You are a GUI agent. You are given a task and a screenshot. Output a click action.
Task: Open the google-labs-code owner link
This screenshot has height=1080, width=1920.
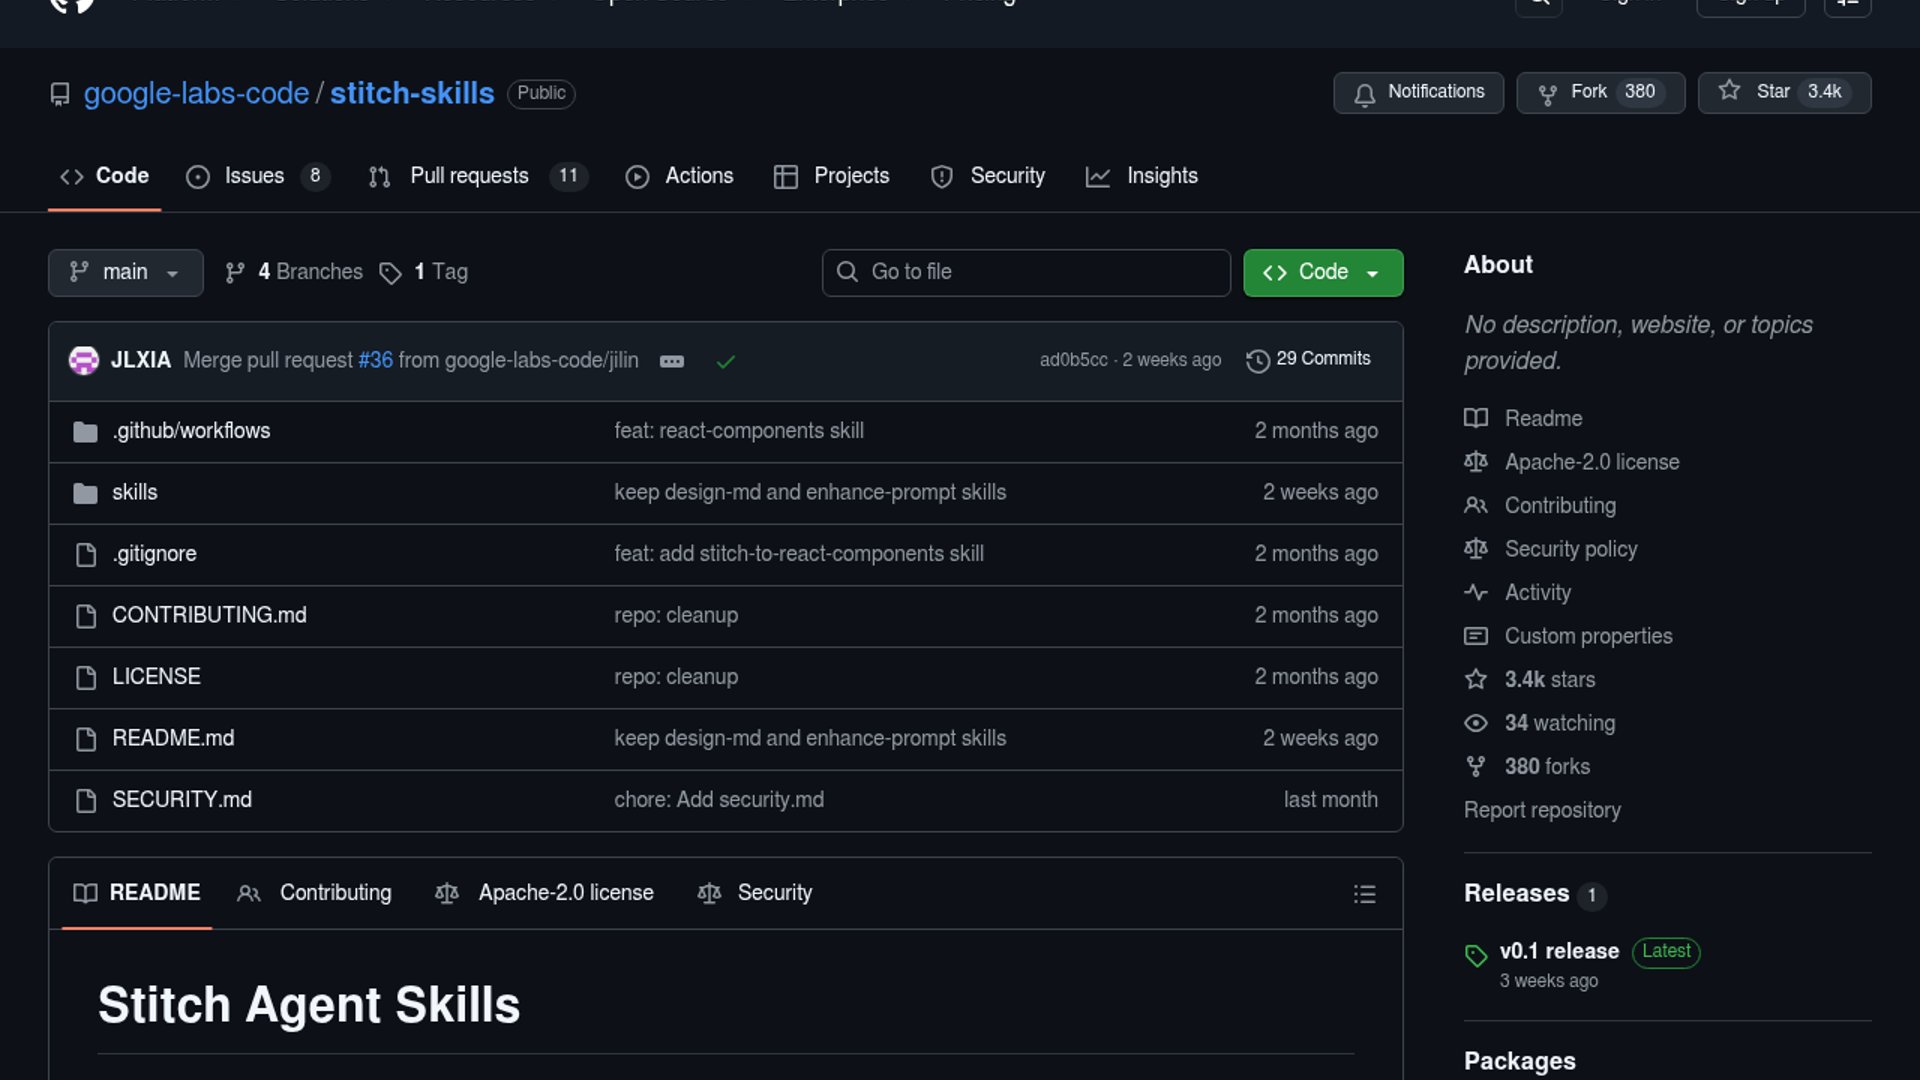196,93
